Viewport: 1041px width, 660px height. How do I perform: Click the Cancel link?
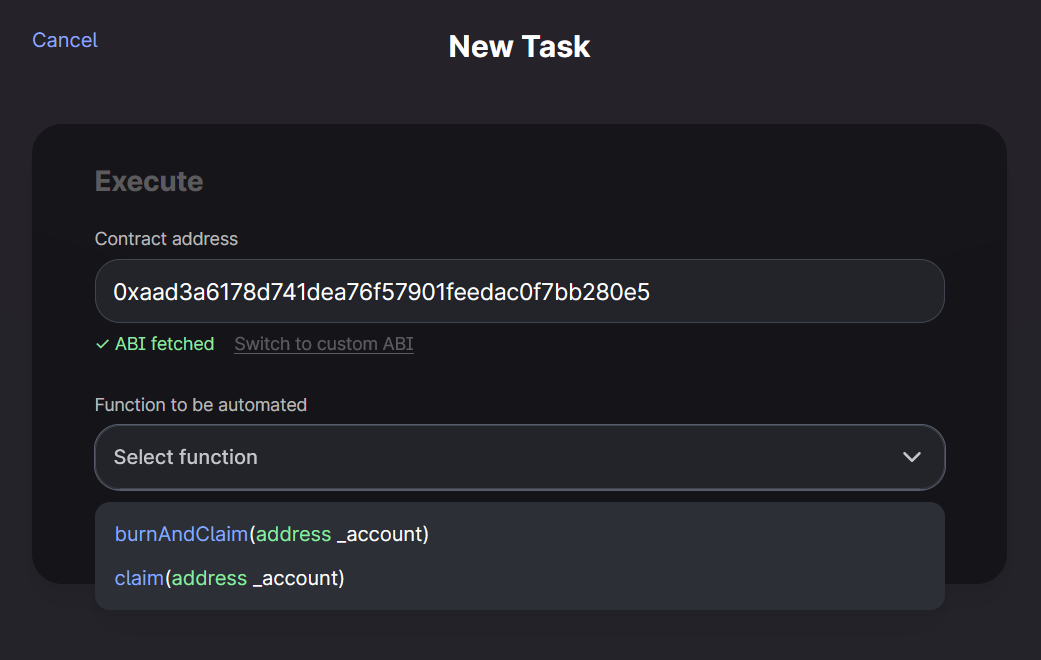65,40
